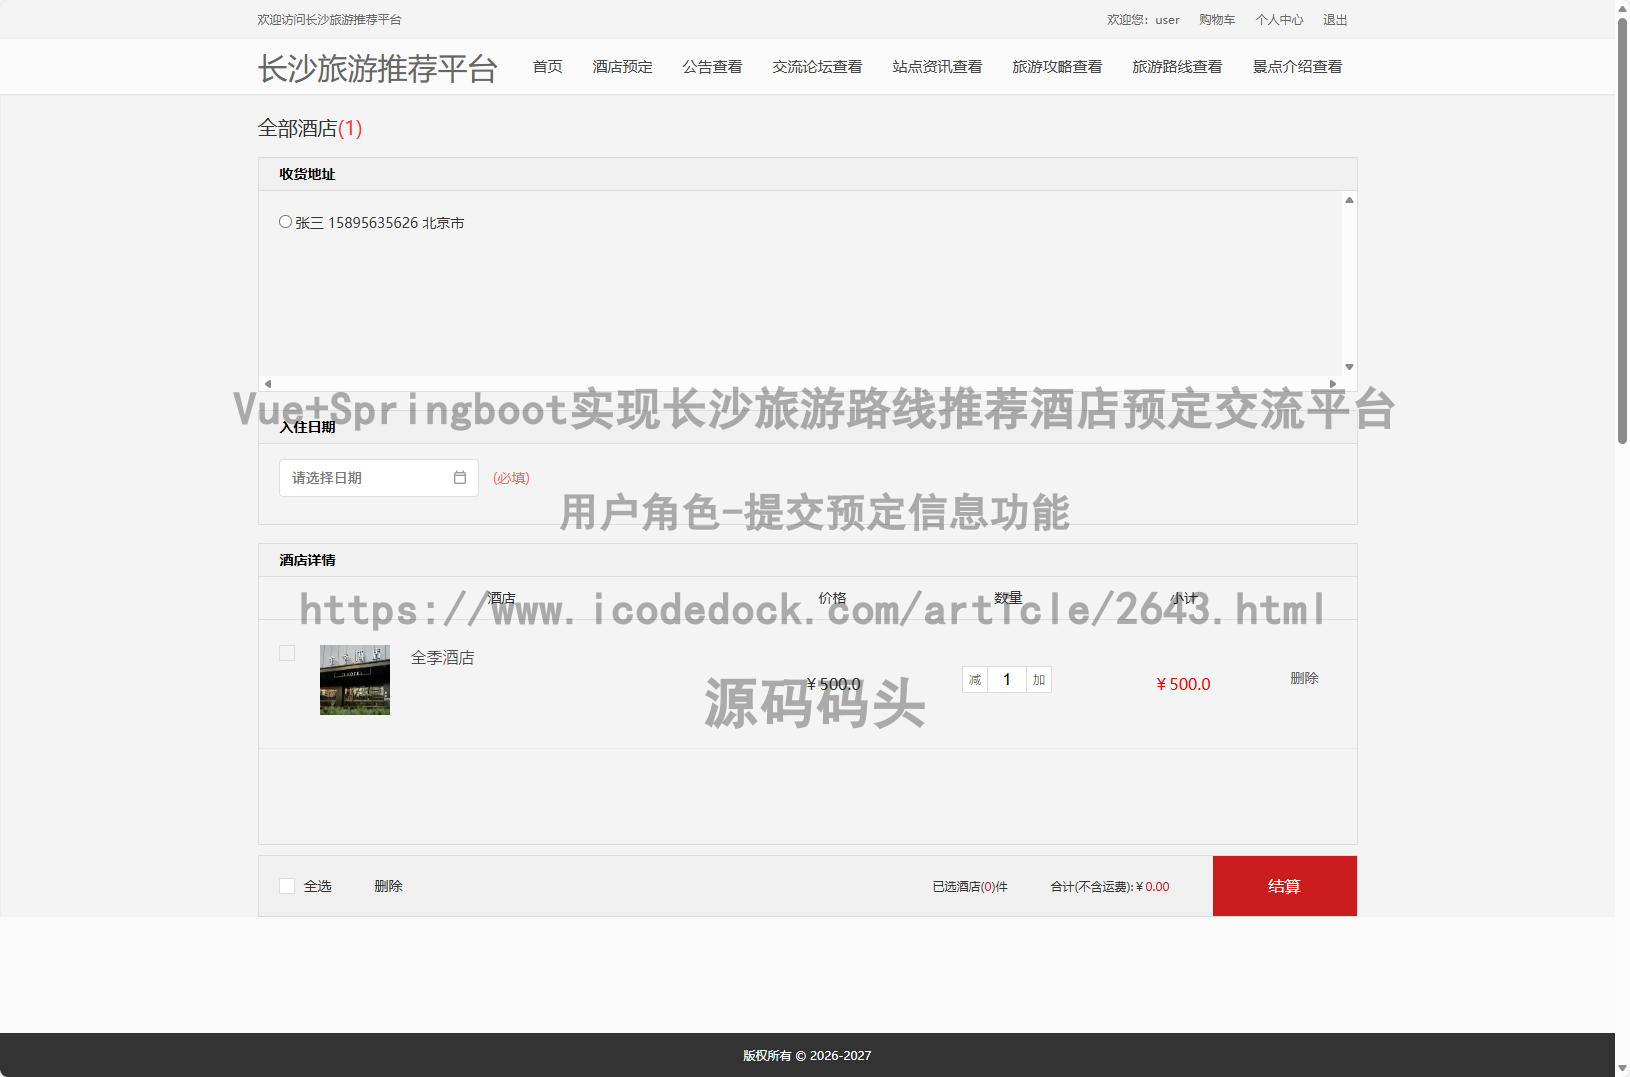Click the 全季酒店 hotel thumbnail image
Screen dimensions: 1630x1077
tap(355, 680)
